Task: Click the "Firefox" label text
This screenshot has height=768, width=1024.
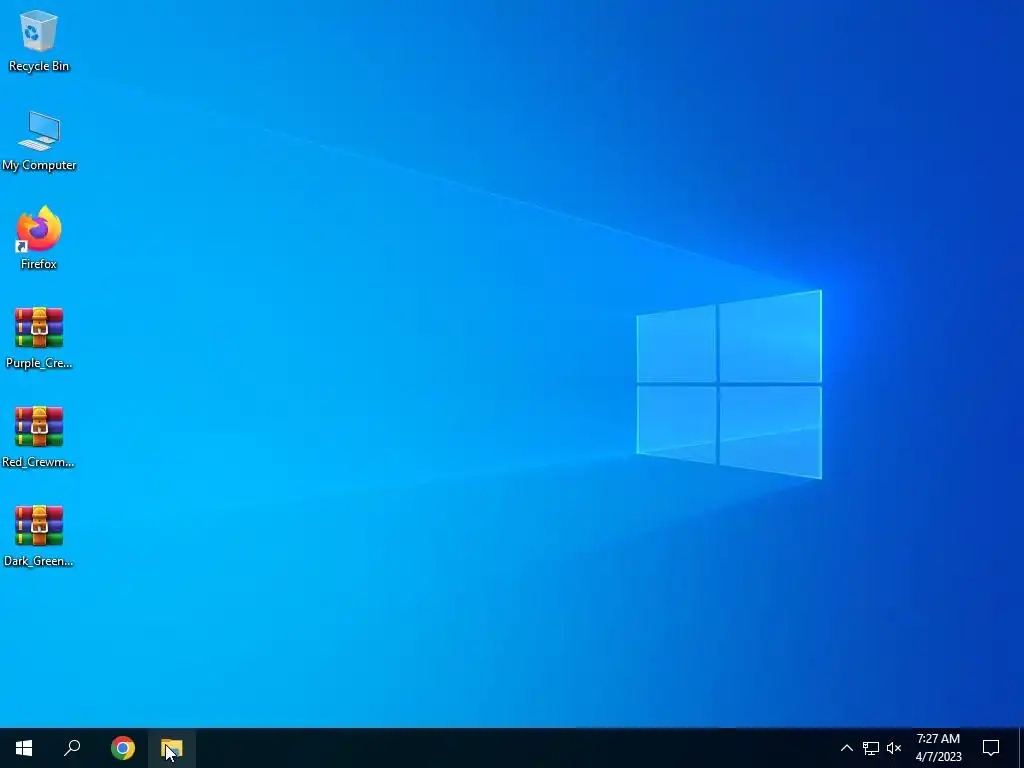Action: tap(39, 264)
